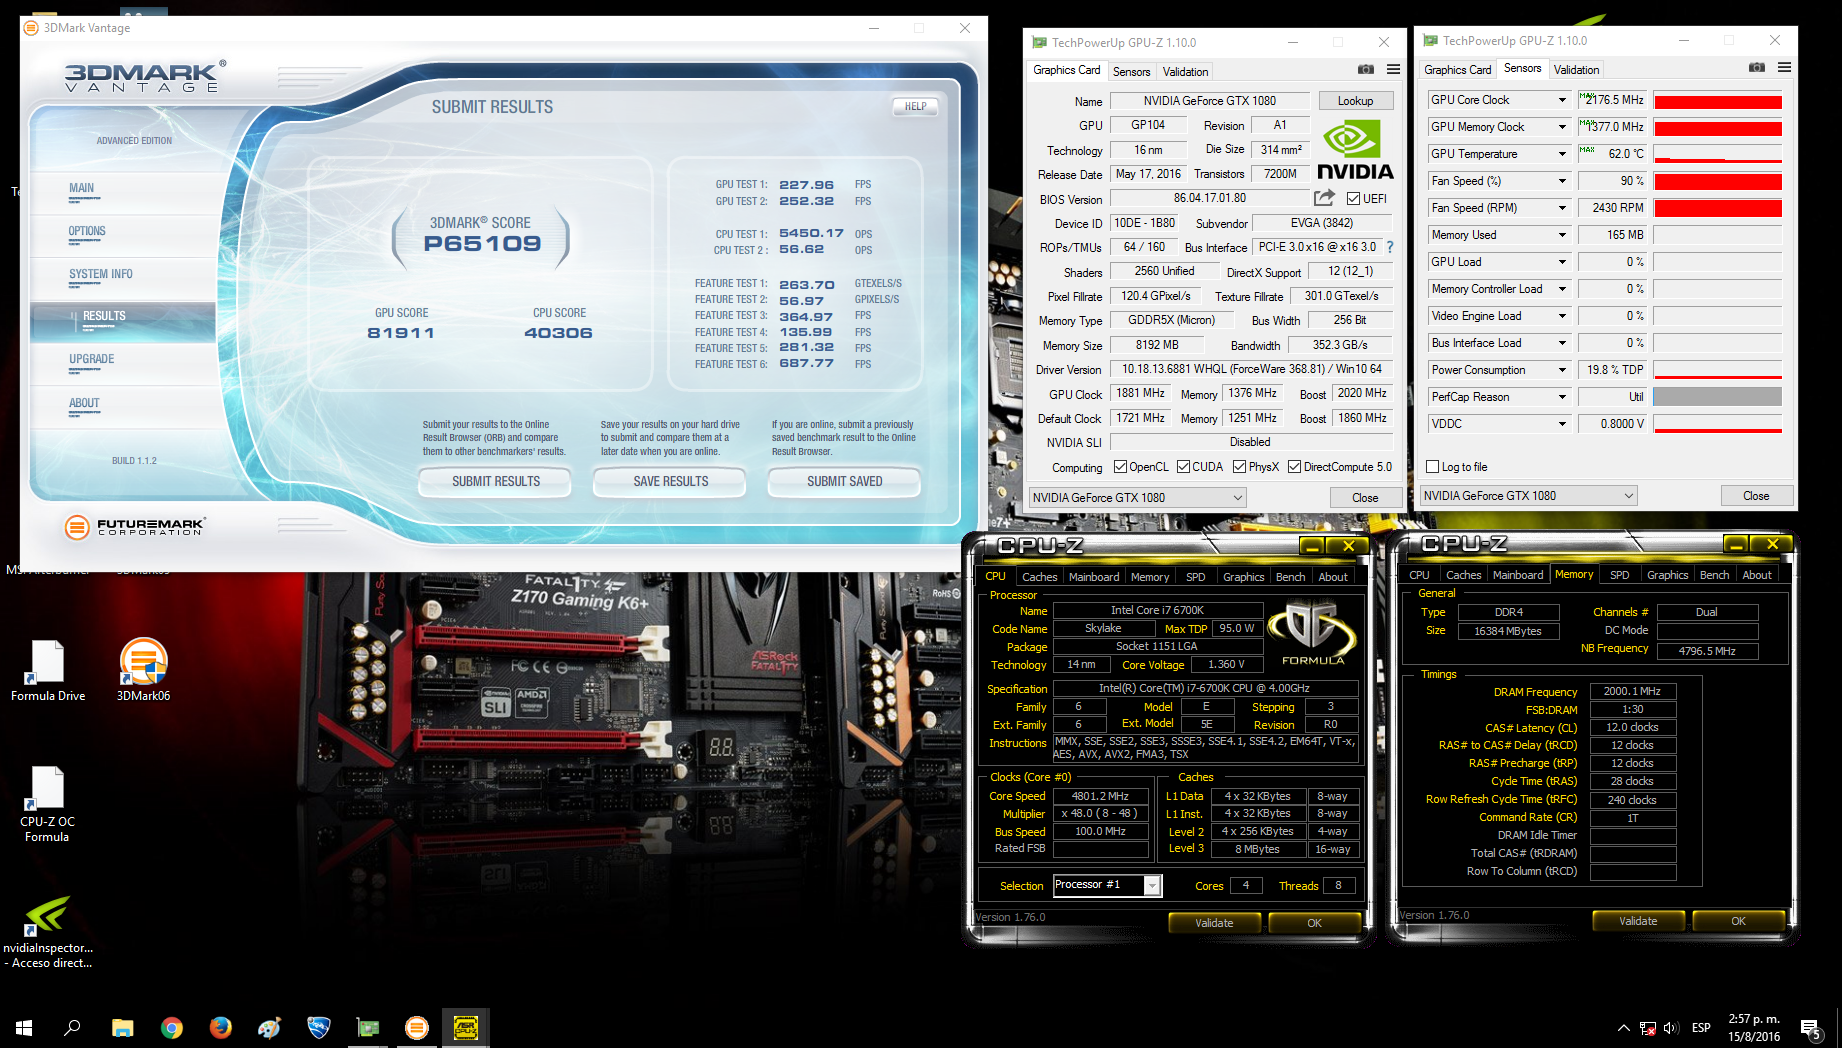This screenshot has width=1842, height=1048.
Task: Open Caches tab in left CPU-Z window
Action: point(1039,577)
